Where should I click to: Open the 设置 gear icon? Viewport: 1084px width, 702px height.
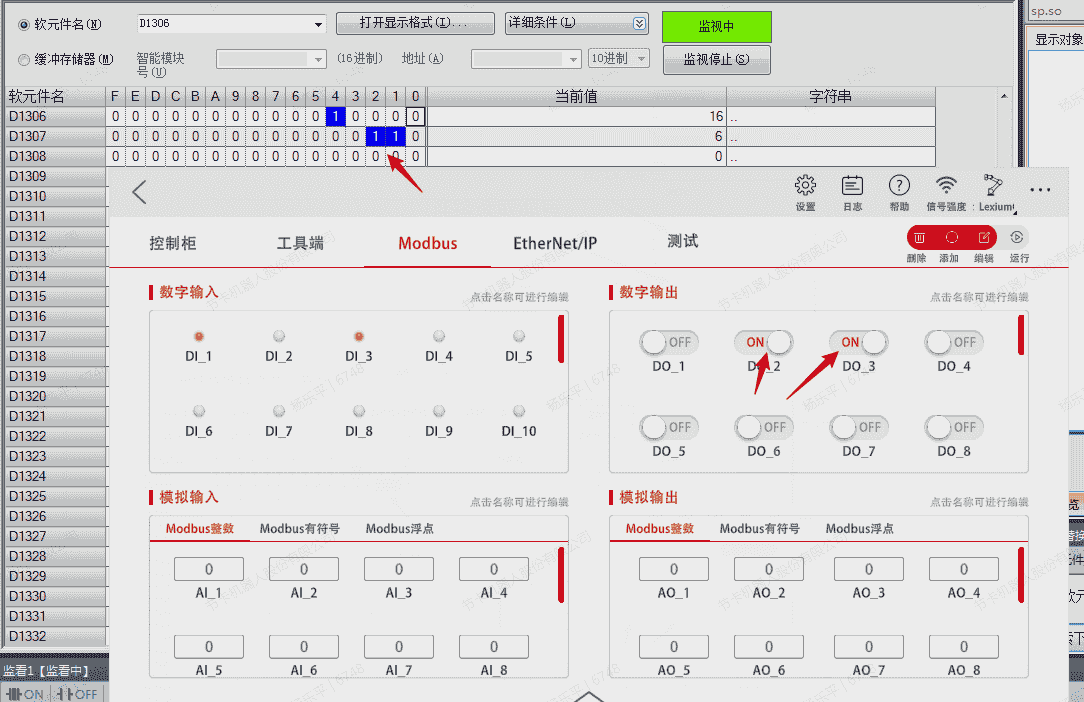pyautogui.click(x=805, y=186)
